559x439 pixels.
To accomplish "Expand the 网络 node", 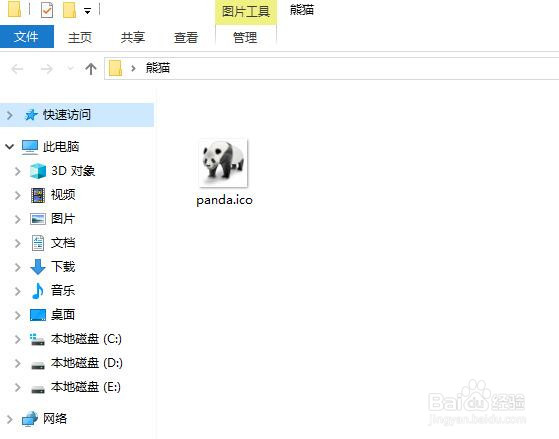I will [x=10, y=419].
